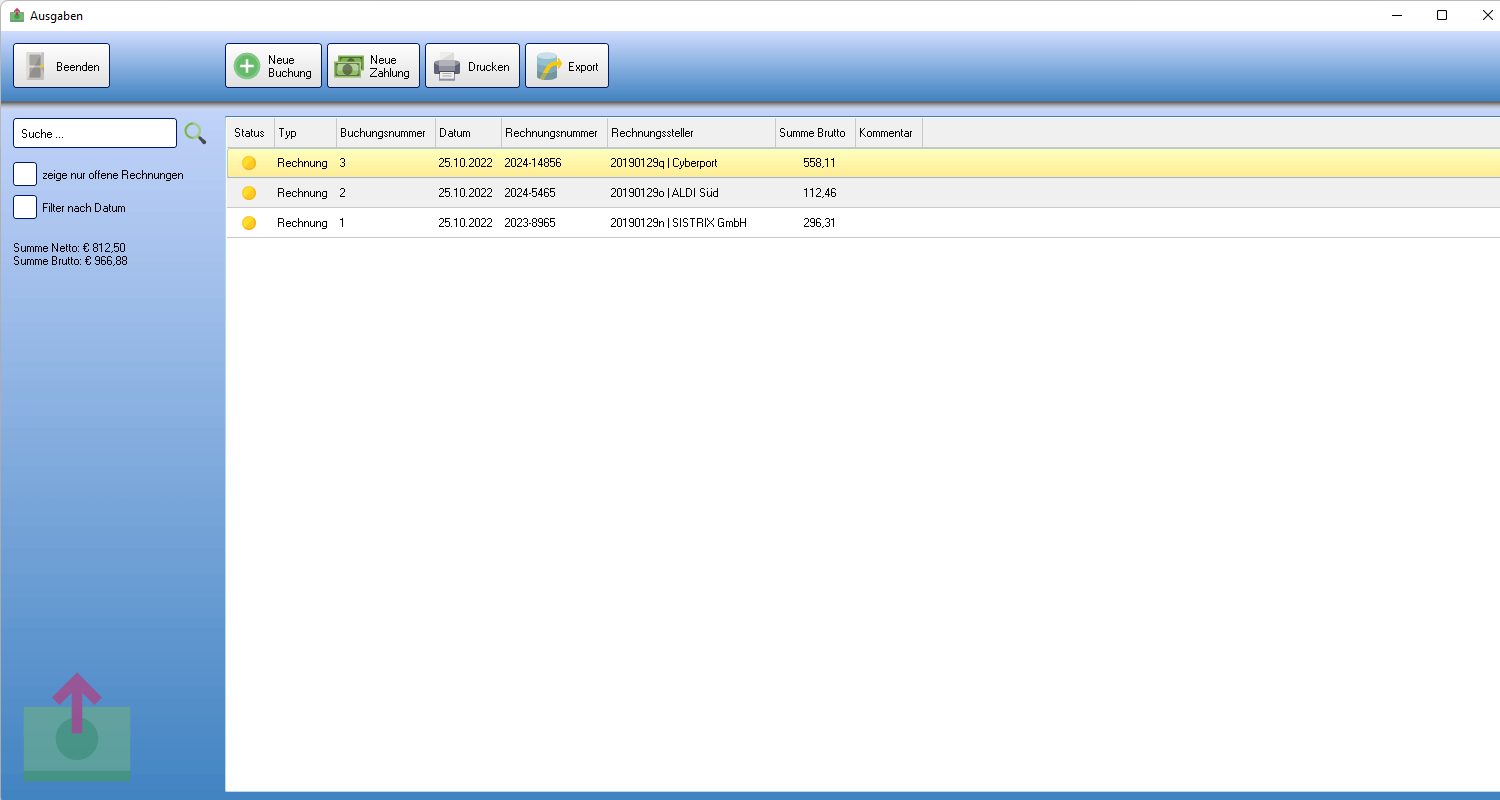Sort by the Datum column header

point(468,133)
